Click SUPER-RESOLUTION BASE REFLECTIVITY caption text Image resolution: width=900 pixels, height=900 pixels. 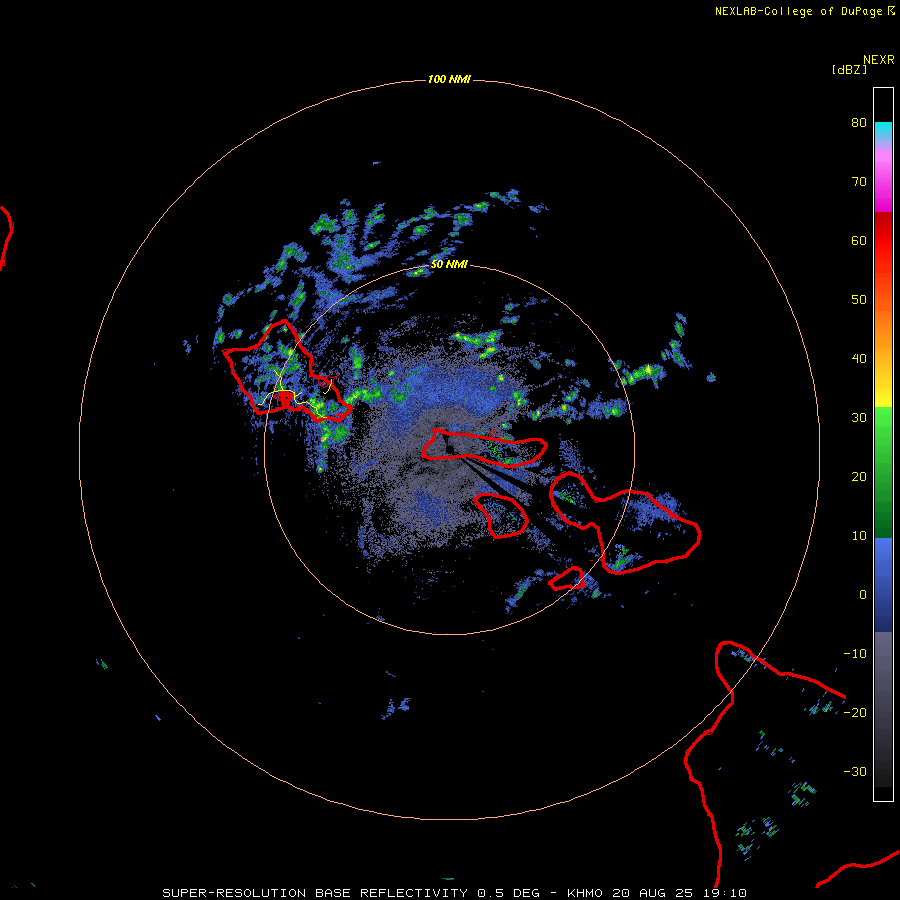[x=315, y=893]
